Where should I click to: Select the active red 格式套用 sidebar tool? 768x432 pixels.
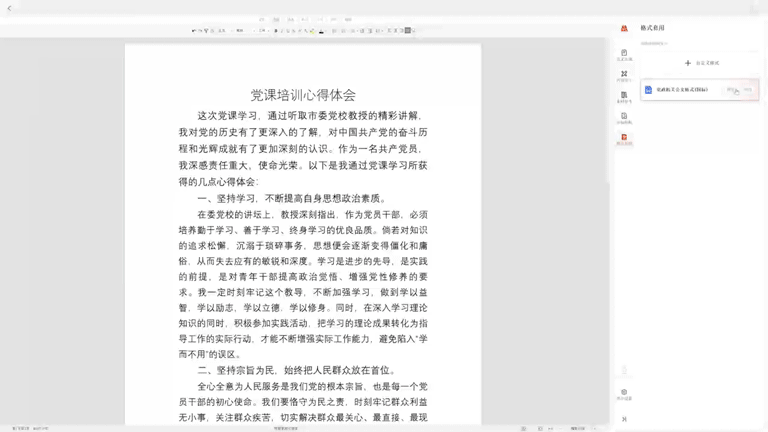pos(624,139)
